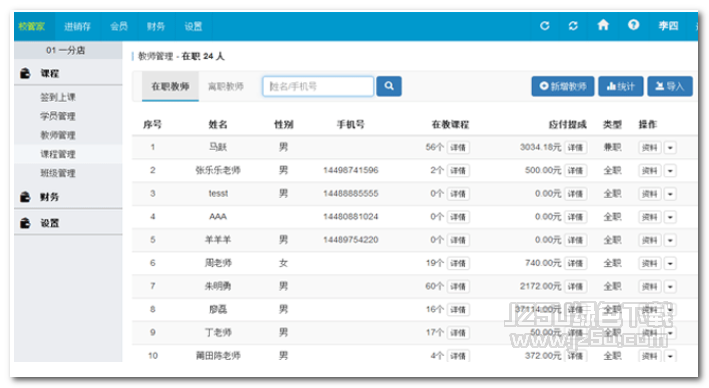709x388 pixels.
Task: Focus the 姓名/手机号 search field
Action: [318, 86]
